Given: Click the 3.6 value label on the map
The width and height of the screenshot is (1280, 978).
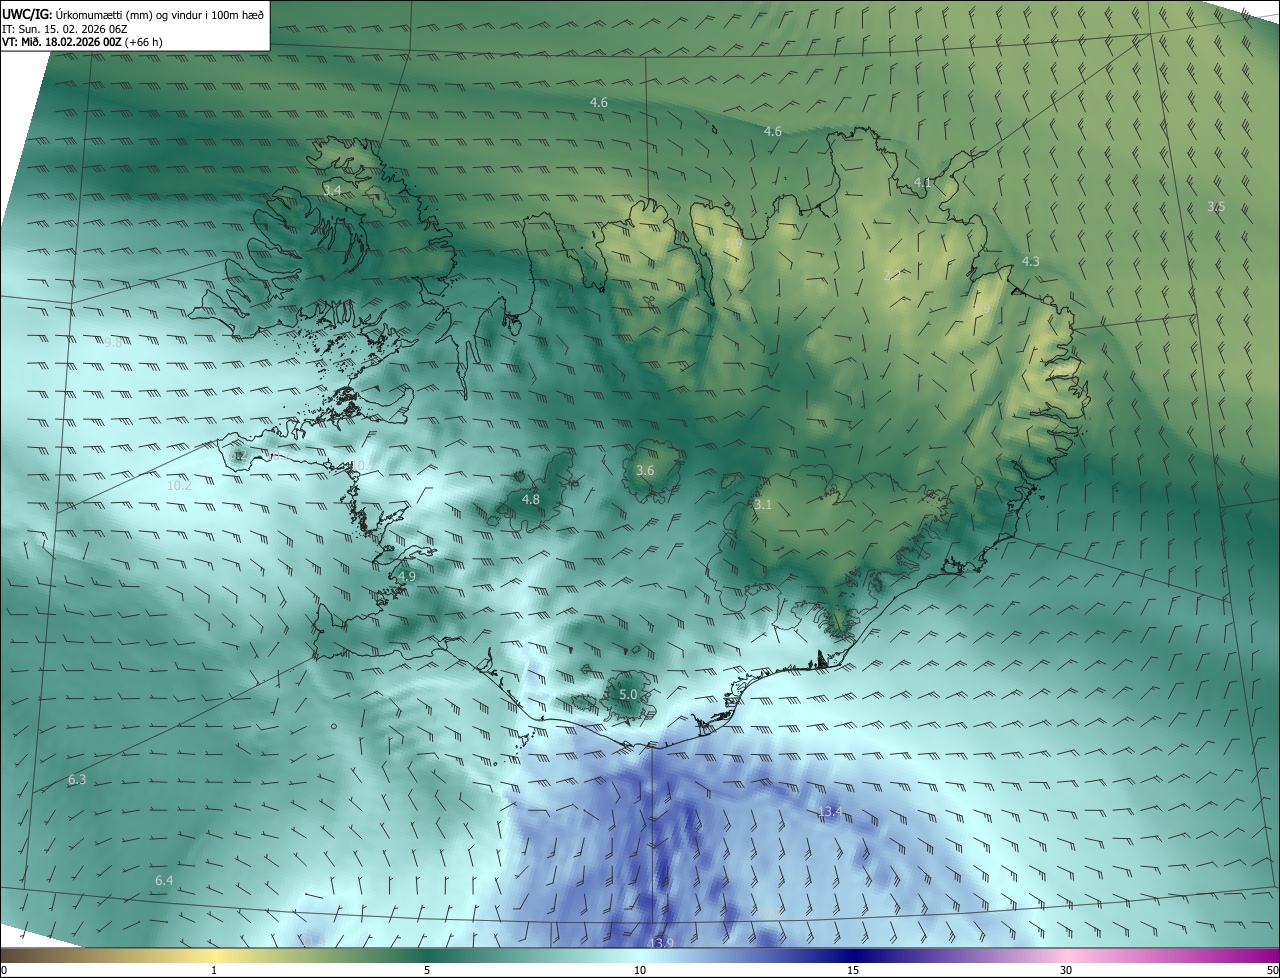Looking at the screenshot, I should (x=645, y=470).
